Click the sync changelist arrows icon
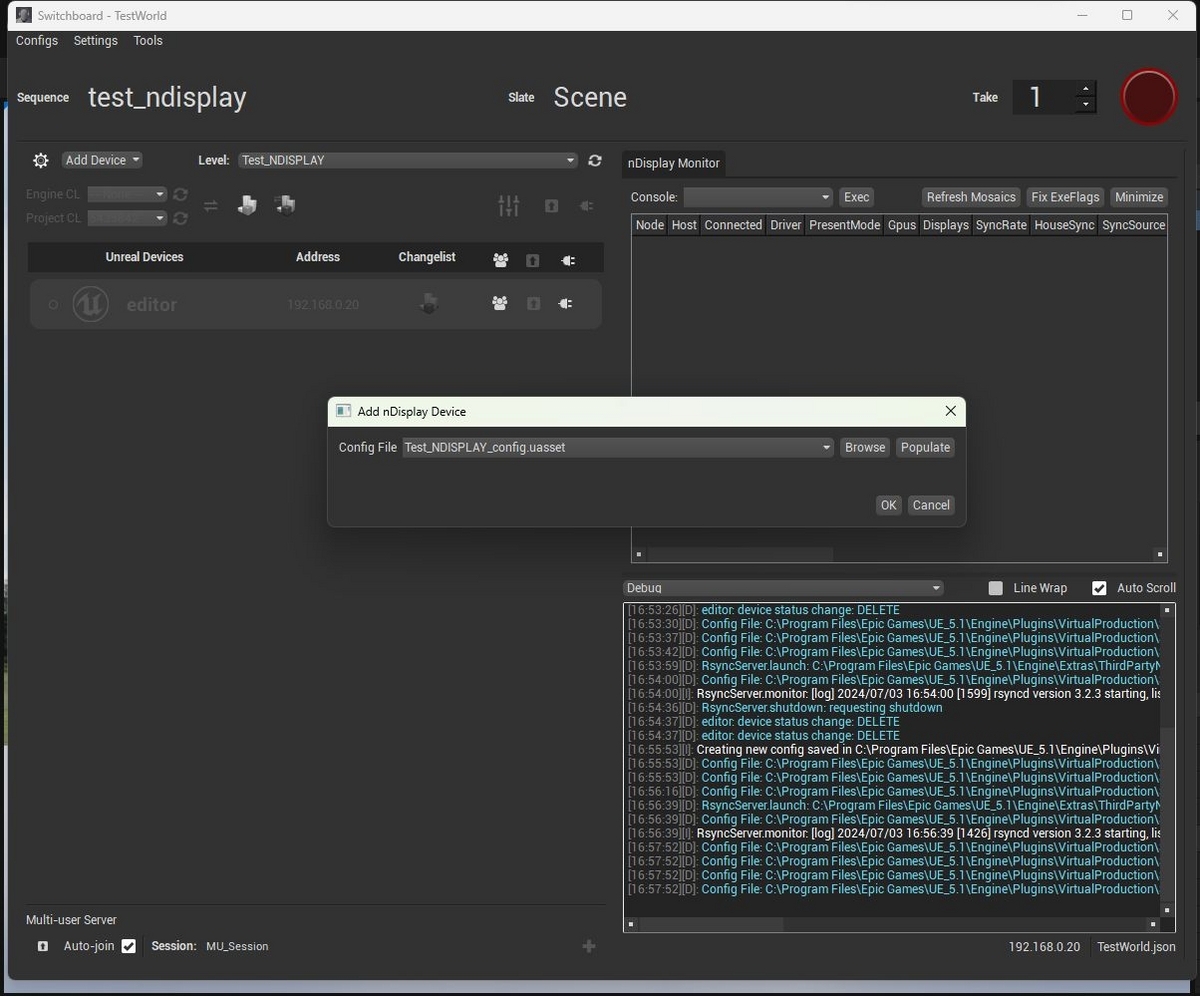 point(210,206)
